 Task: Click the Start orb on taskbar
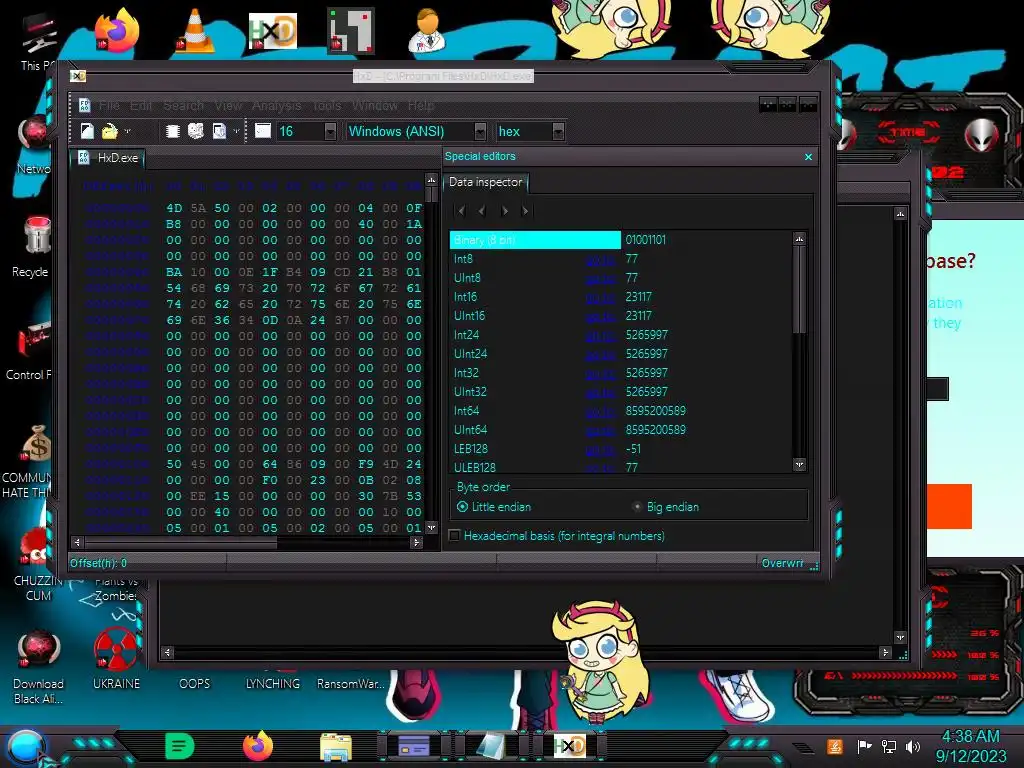tap(26, 747)
